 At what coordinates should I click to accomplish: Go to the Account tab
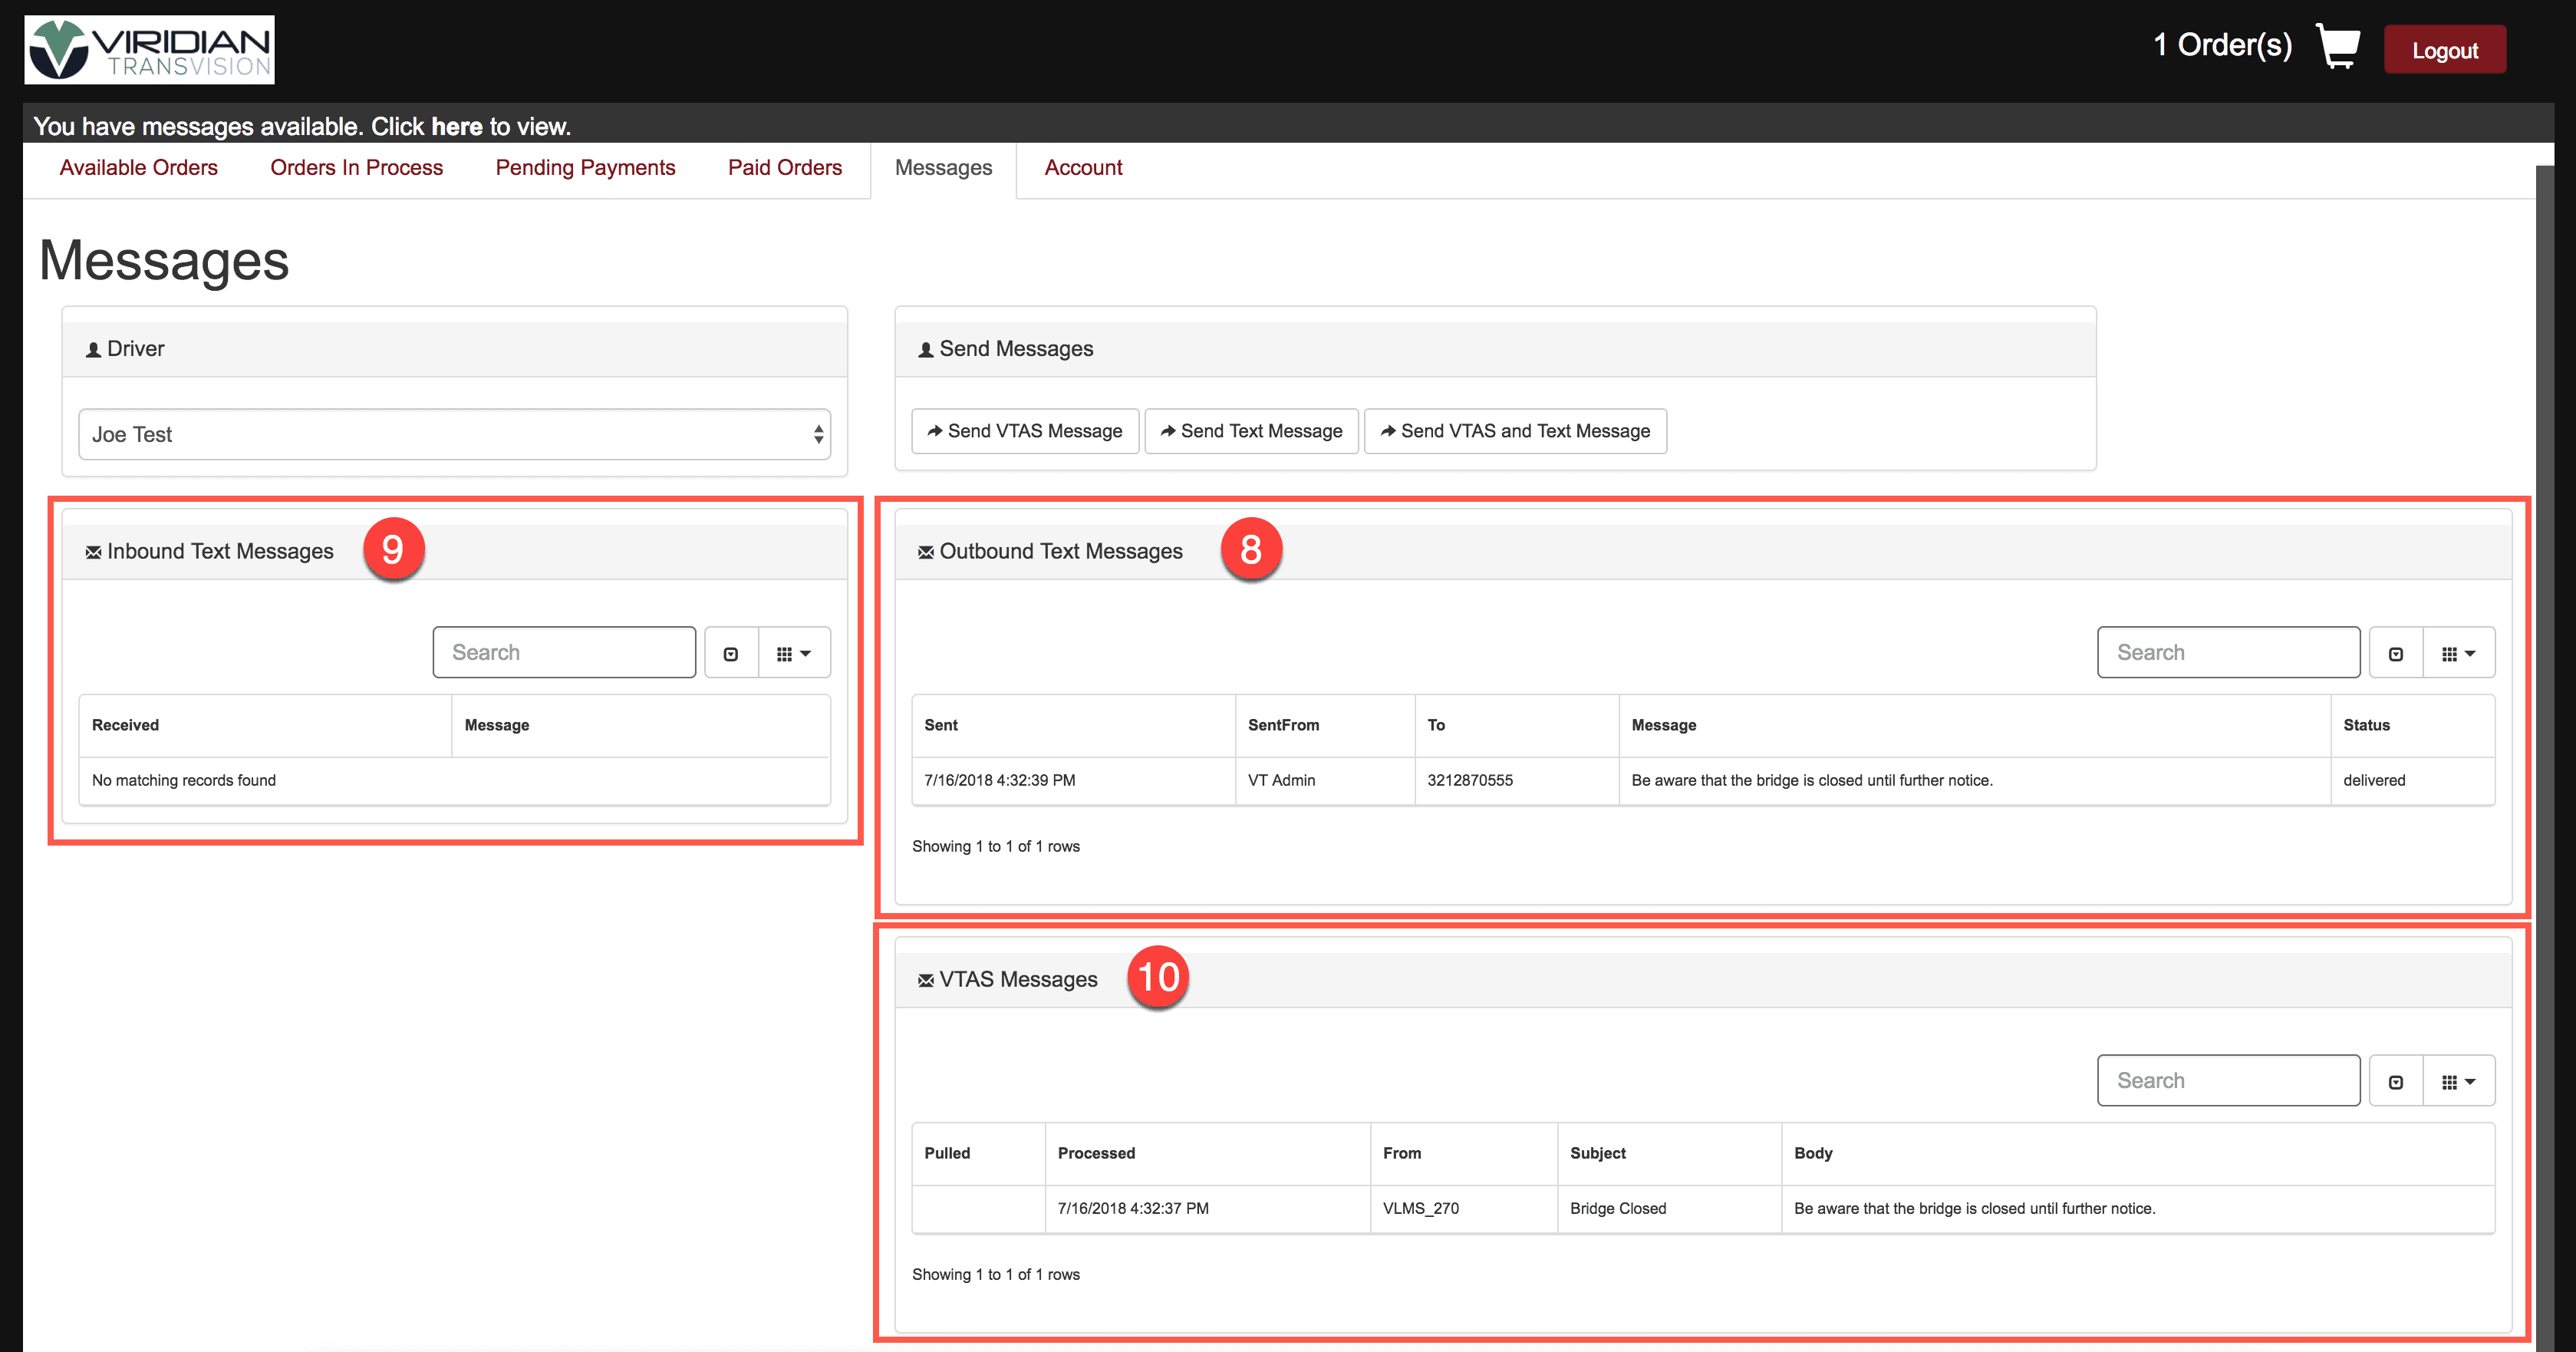(x=1083, y=168)
